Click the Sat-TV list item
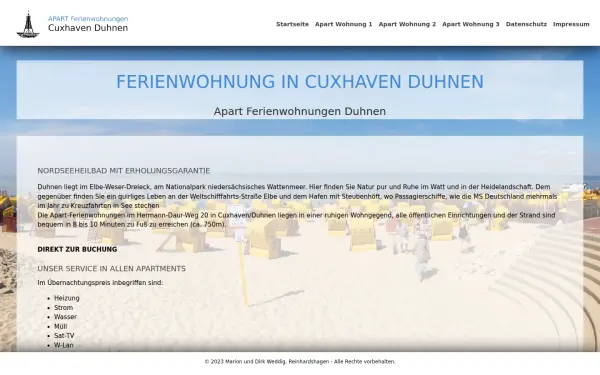The image size is (600, 375). click(x=64, y=336)
